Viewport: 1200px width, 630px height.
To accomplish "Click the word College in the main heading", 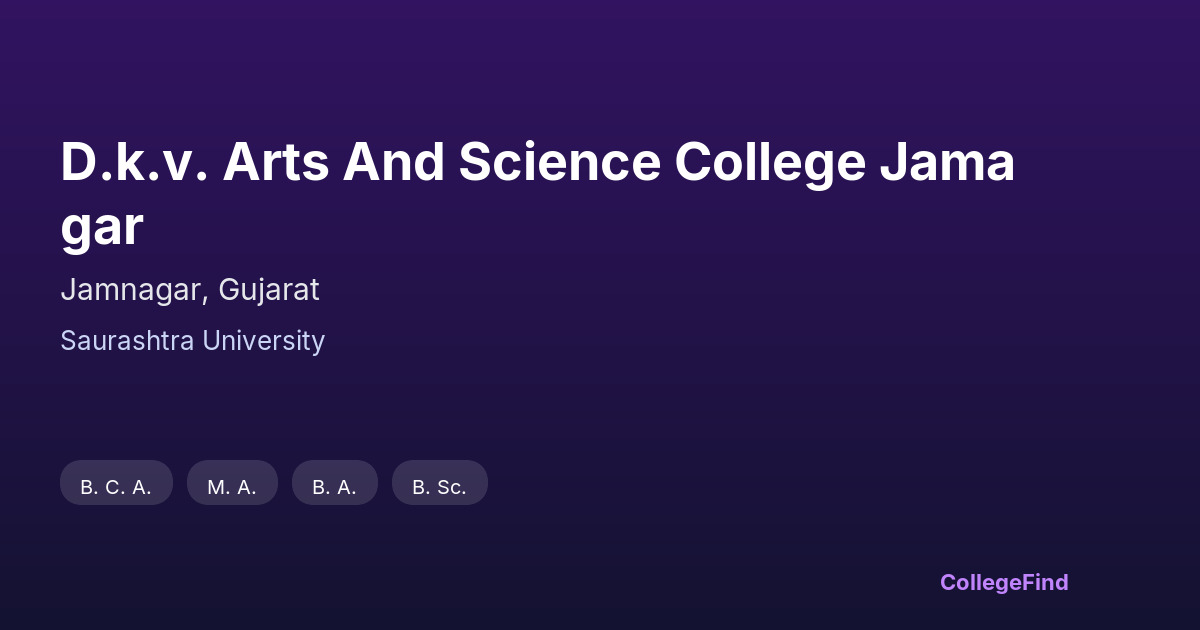I will pyautogui.click(x=769, y=163).
